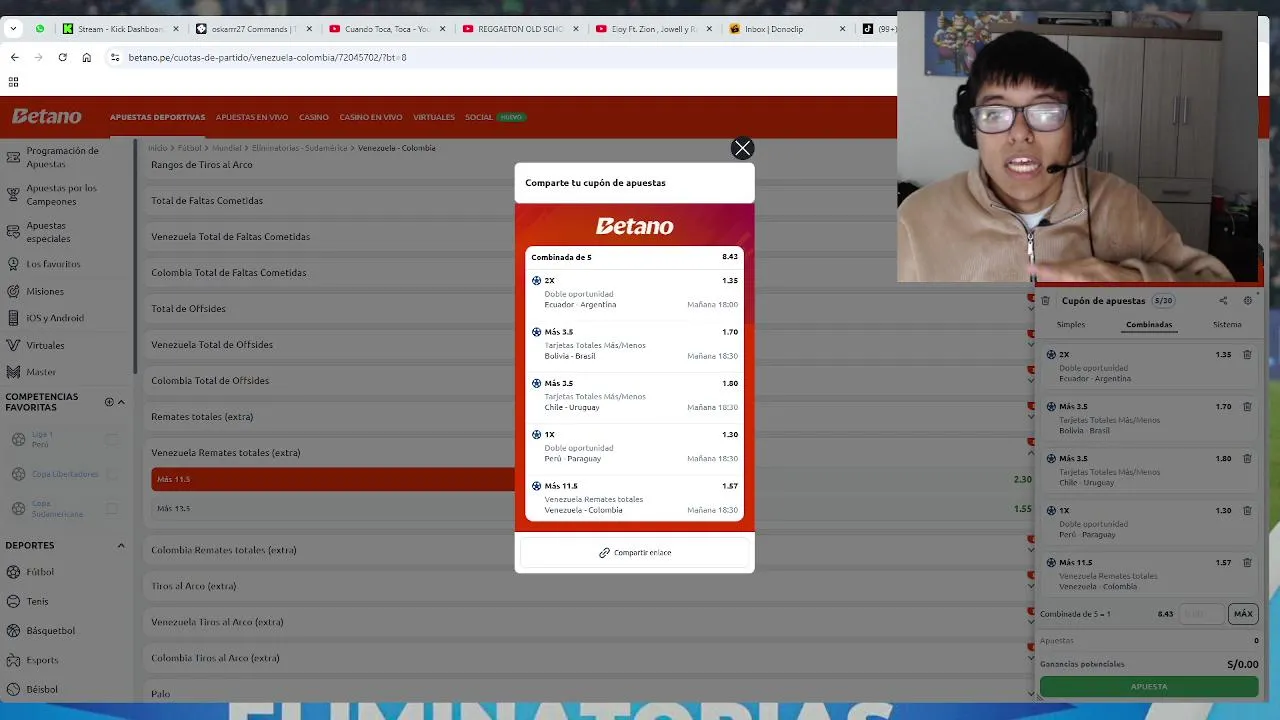Remove the Bolivia - Brasil bet
The height and width of the screenshot is (720, 1280).
(1247, 406)
